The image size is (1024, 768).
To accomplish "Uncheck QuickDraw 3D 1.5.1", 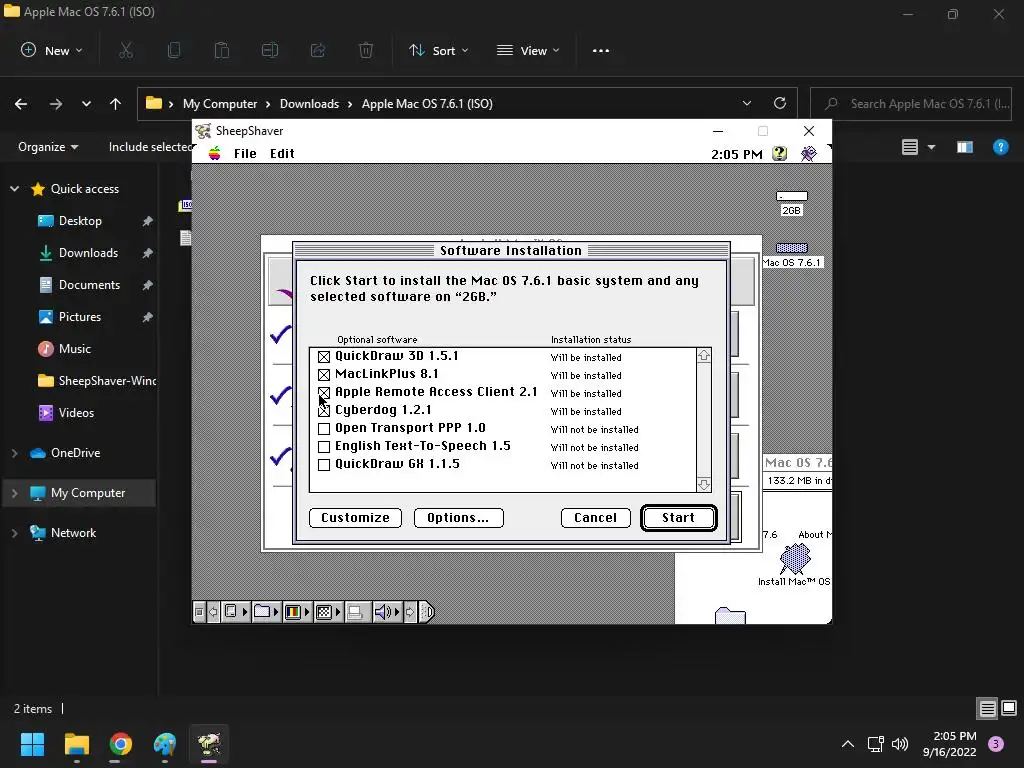I will (324, 357).
